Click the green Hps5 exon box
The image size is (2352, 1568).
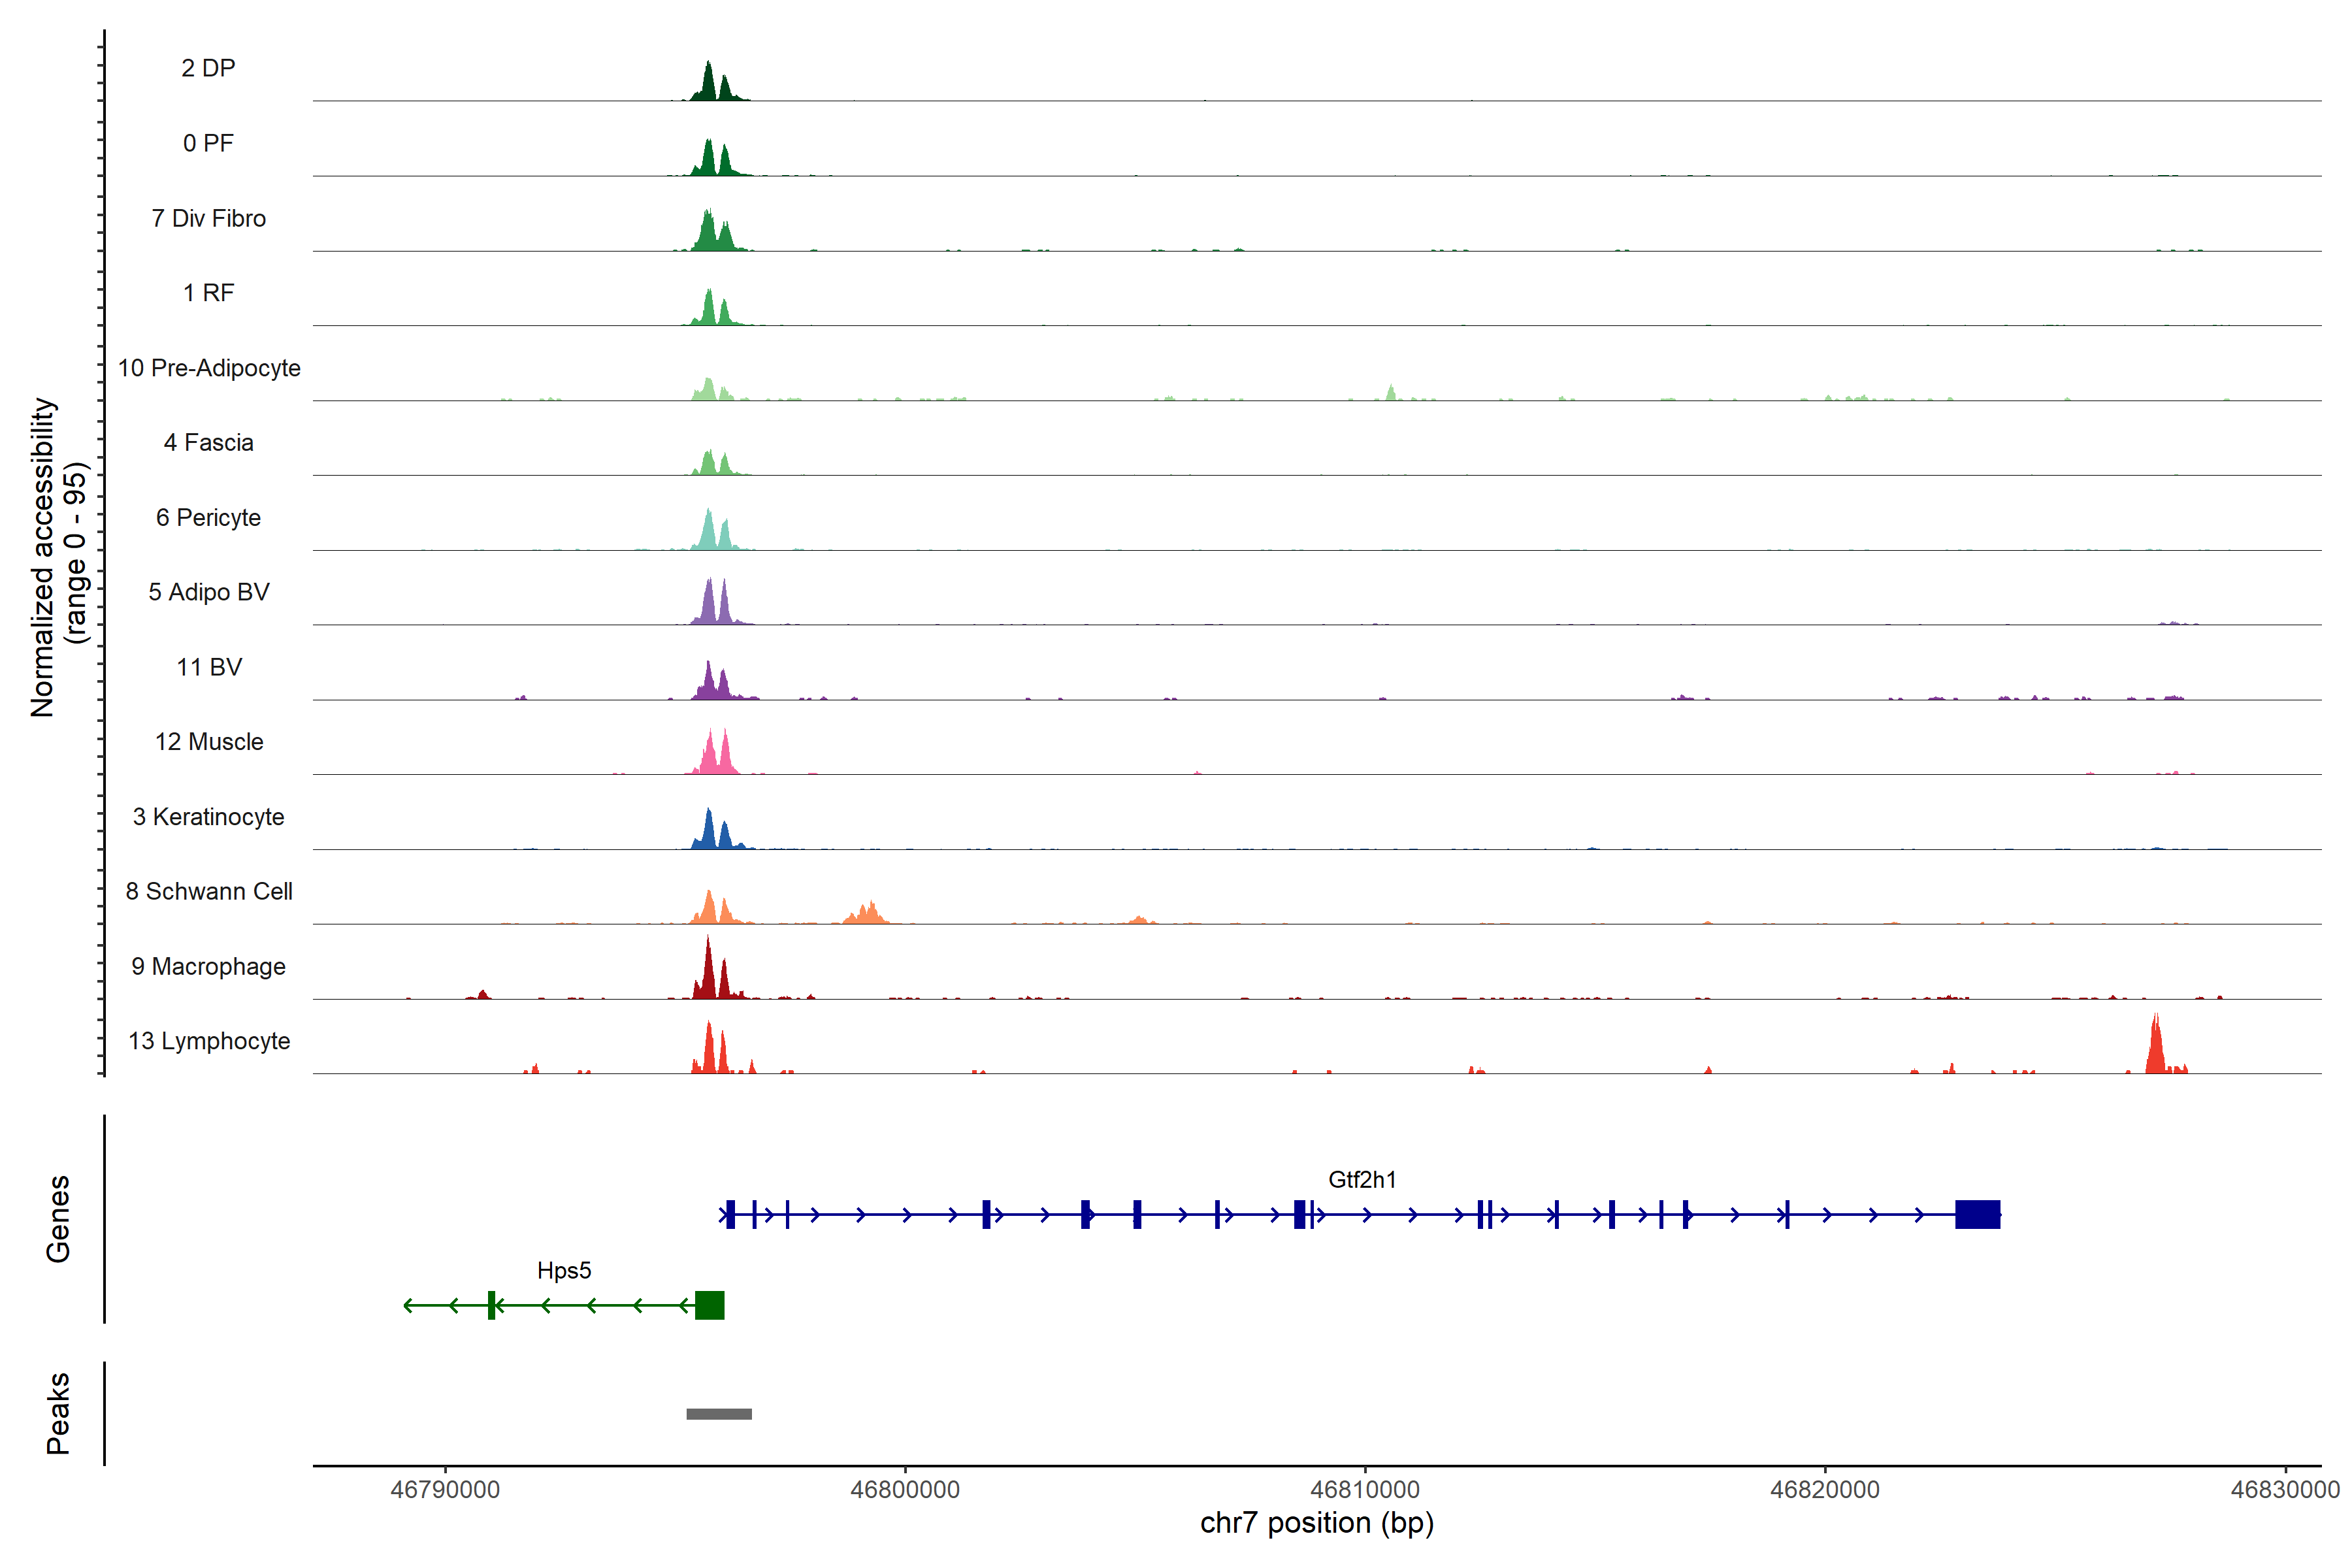709,1305
